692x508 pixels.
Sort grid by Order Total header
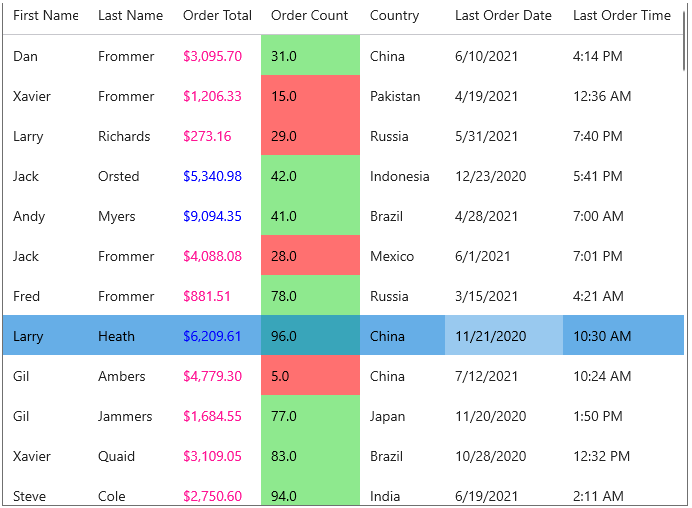(217, 16)
